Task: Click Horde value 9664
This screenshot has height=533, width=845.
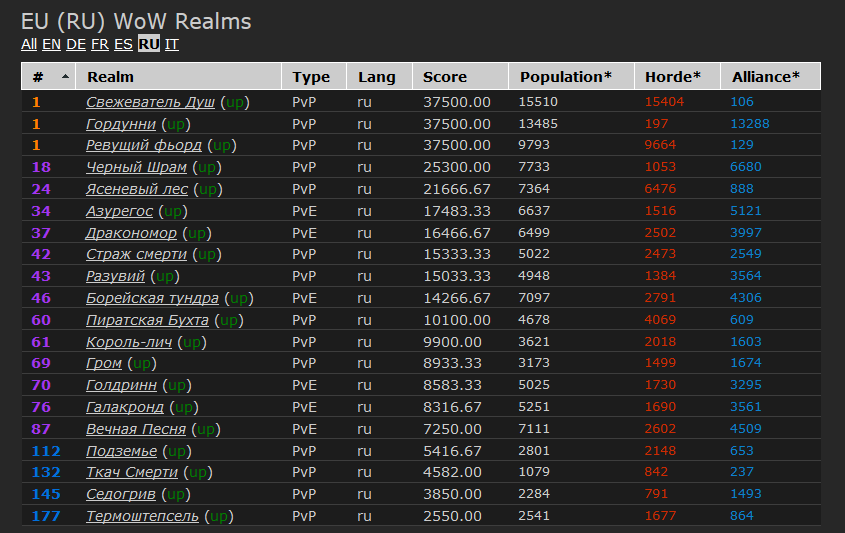Action: point(660,145)
